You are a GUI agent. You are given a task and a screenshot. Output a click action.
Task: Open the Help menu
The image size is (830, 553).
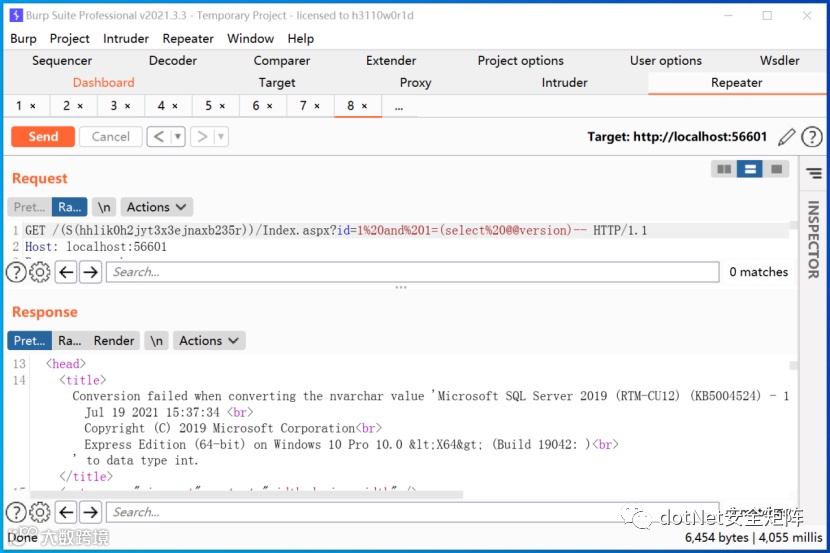301,39
